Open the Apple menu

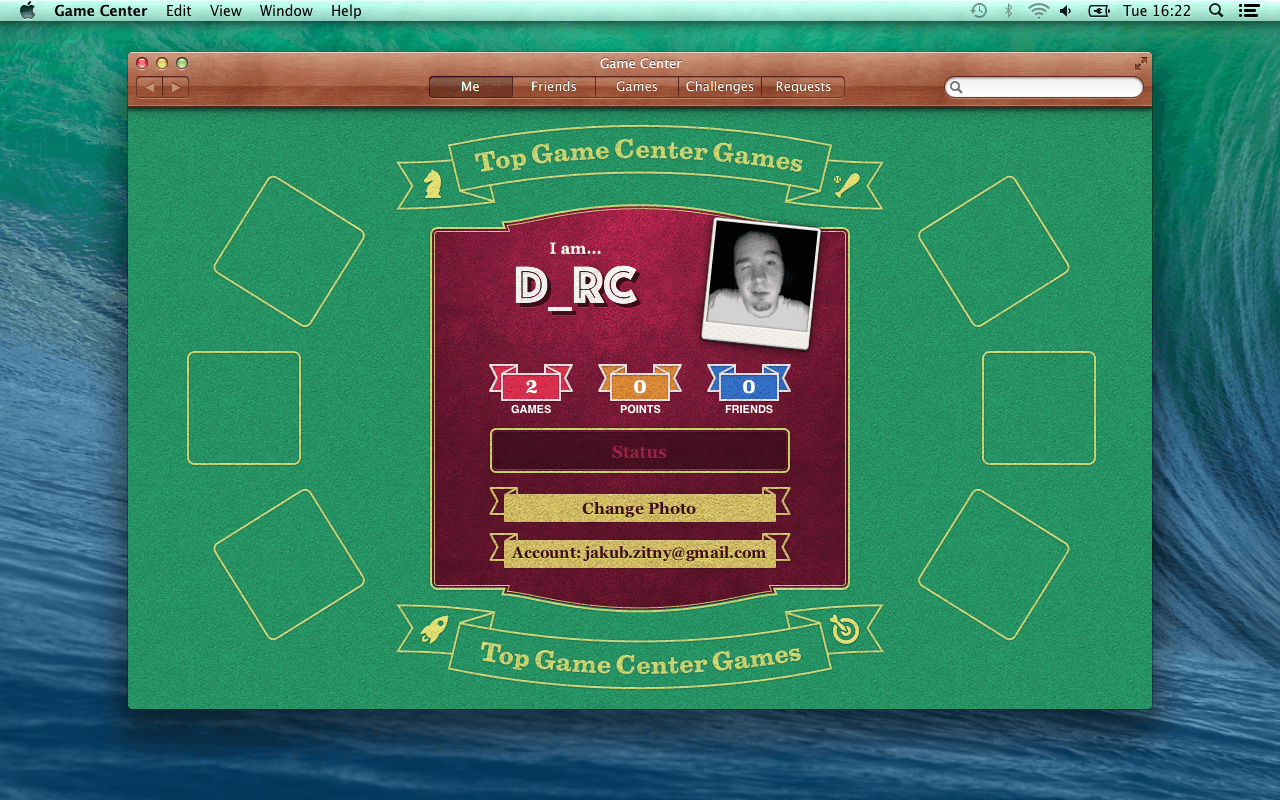pos(27,11)
